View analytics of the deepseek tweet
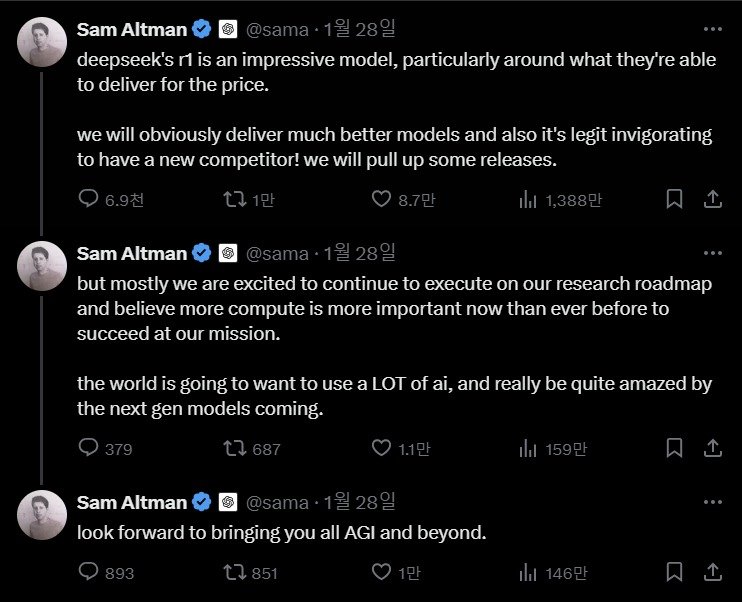 528,200
